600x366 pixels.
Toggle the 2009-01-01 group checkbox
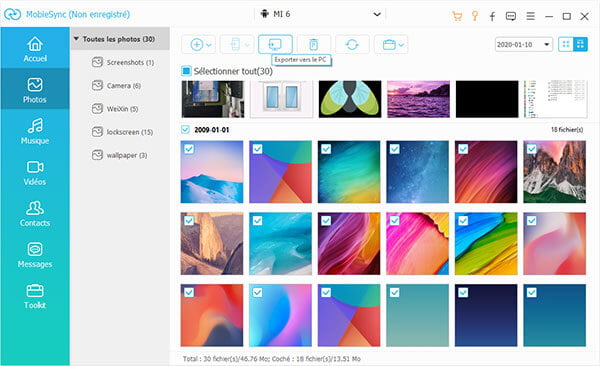(x=185, y=130)
